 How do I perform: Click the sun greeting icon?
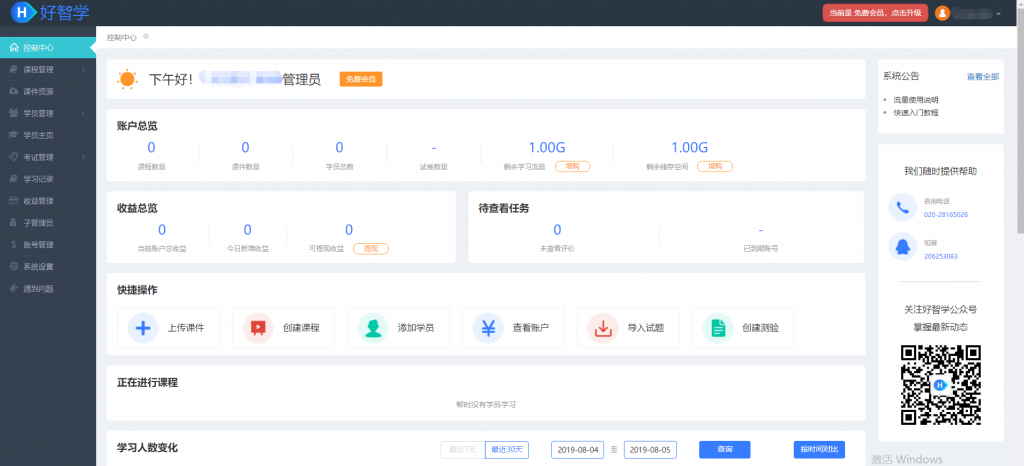(x=127, y=80)
